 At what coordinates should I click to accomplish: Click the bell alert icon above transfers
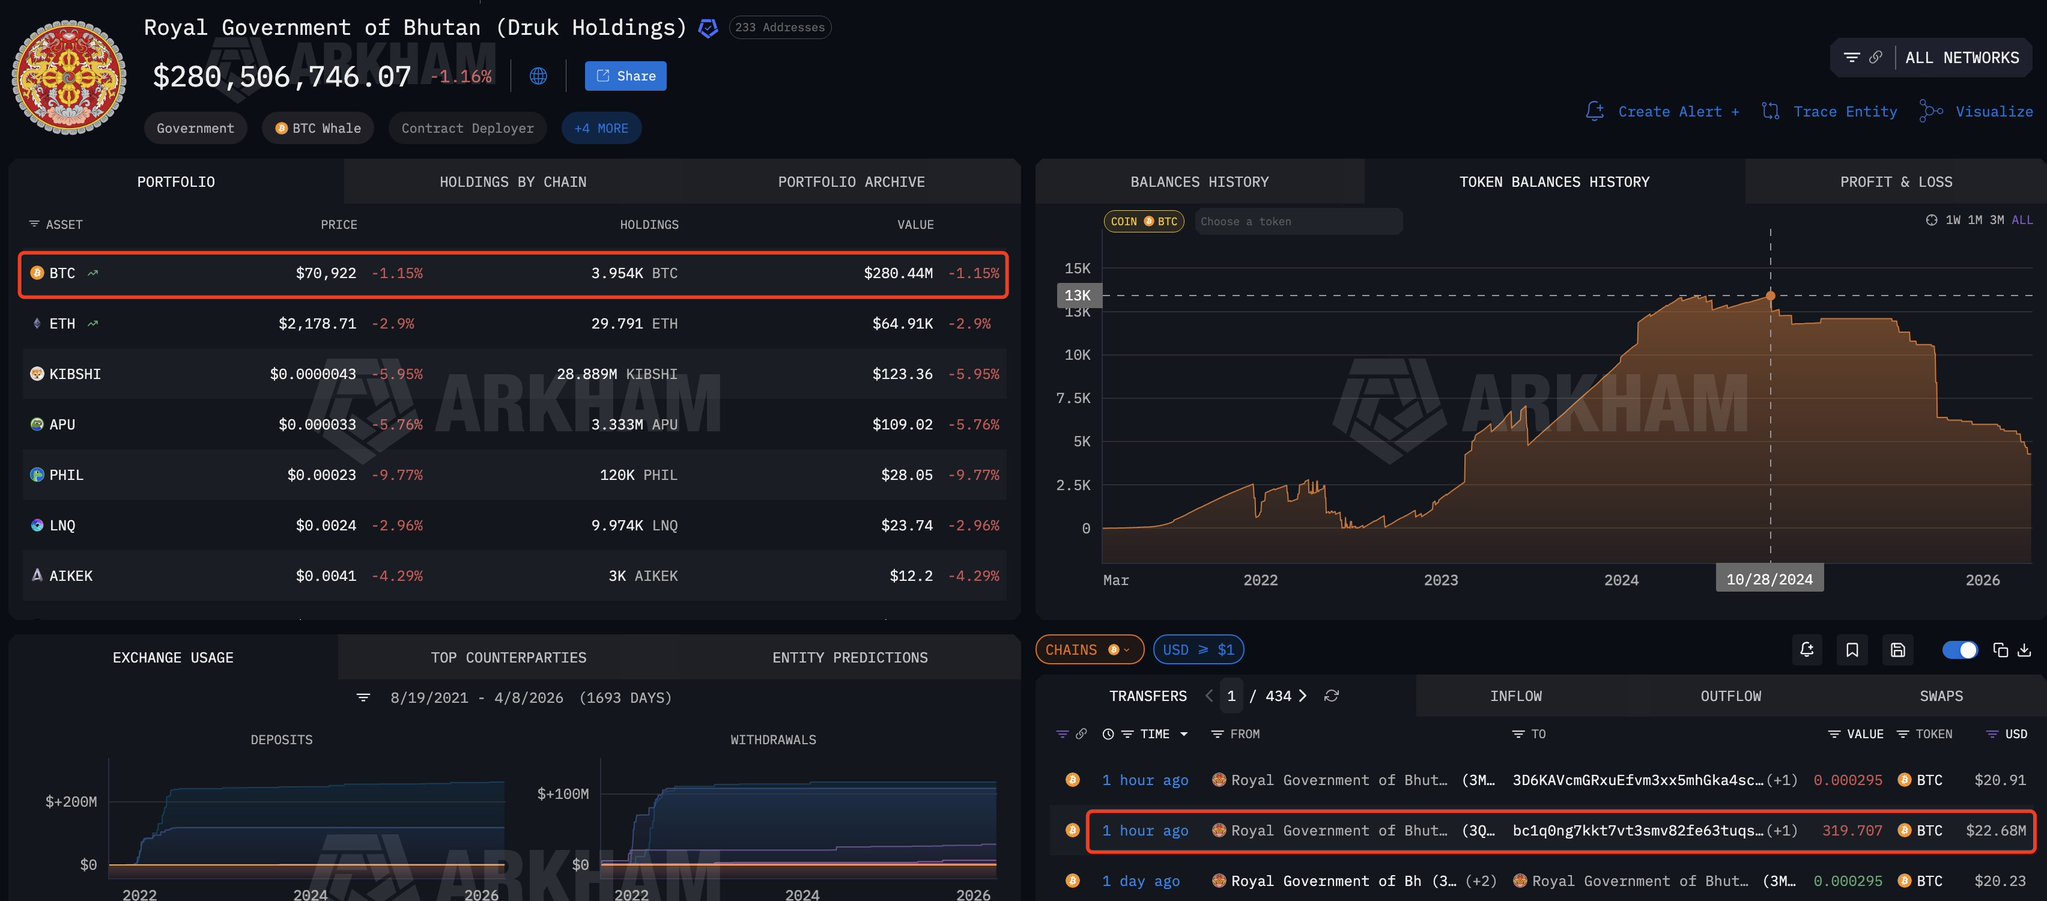tap(1806, 650)
